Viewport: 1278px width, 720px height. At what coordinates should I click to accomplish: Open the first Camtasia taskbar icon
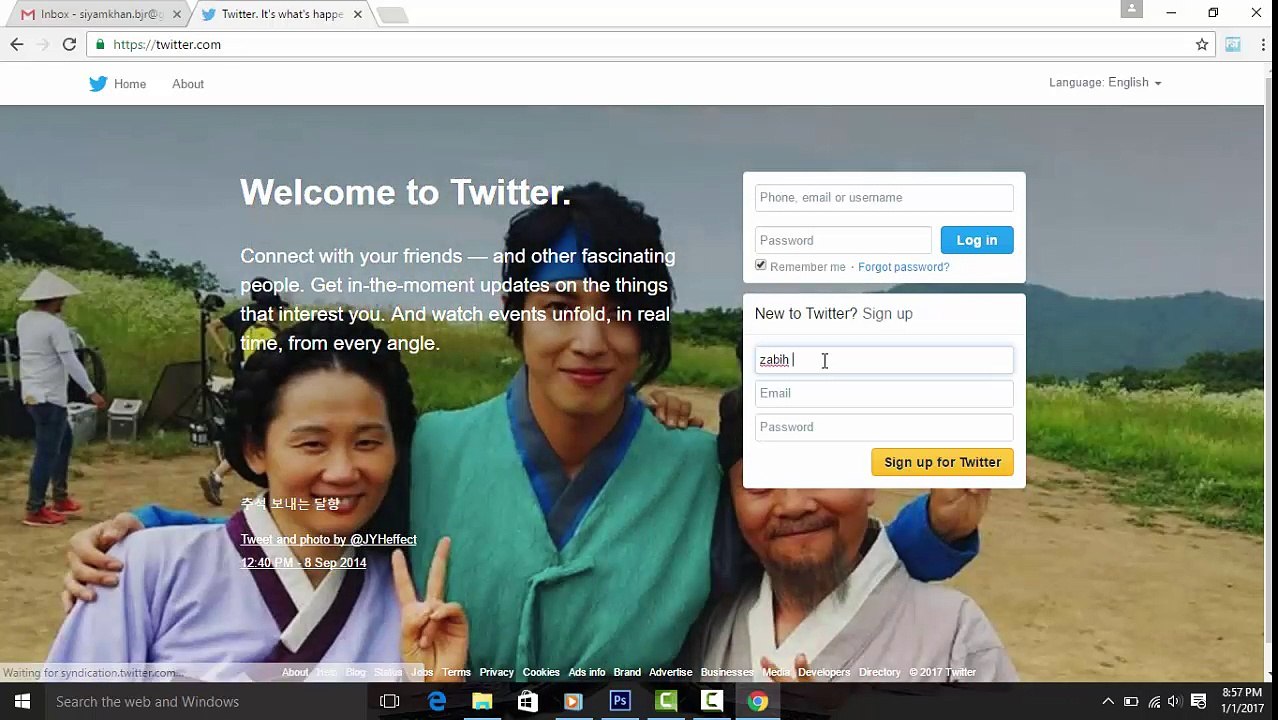pyautogui.click(x=666, y=701)
